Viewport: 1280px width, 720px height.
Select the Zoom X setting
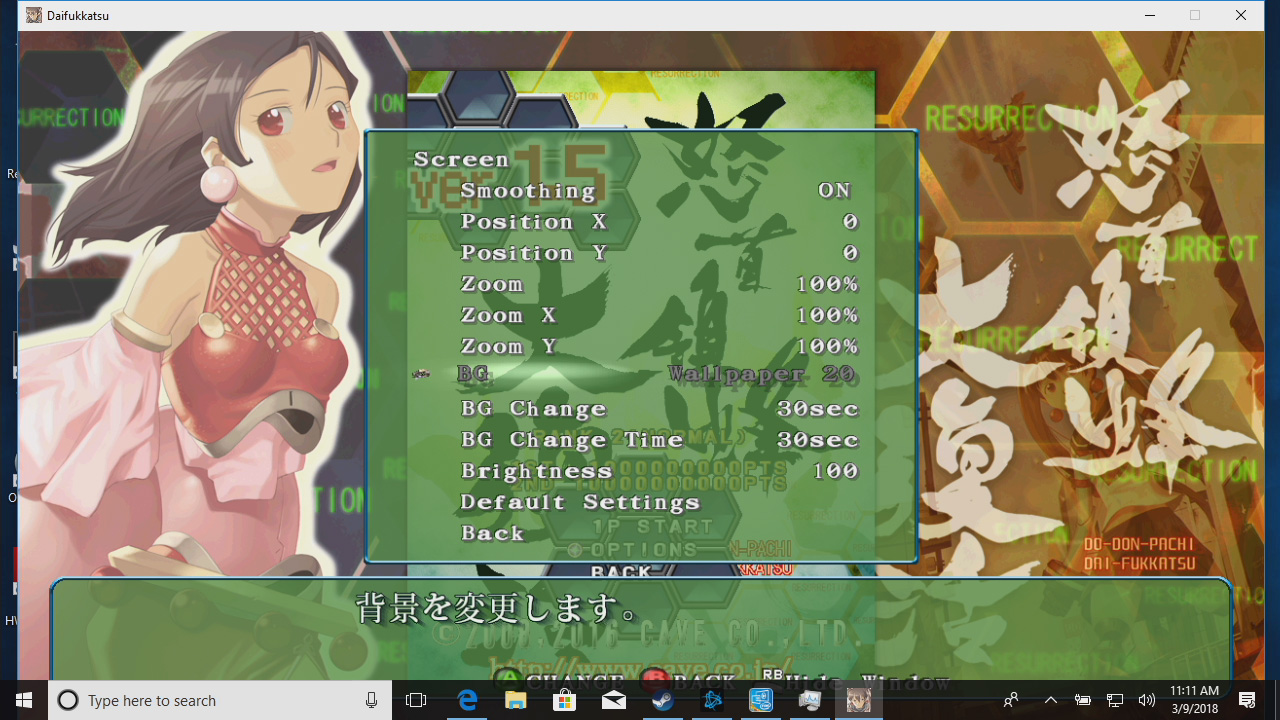coord(508,315)
